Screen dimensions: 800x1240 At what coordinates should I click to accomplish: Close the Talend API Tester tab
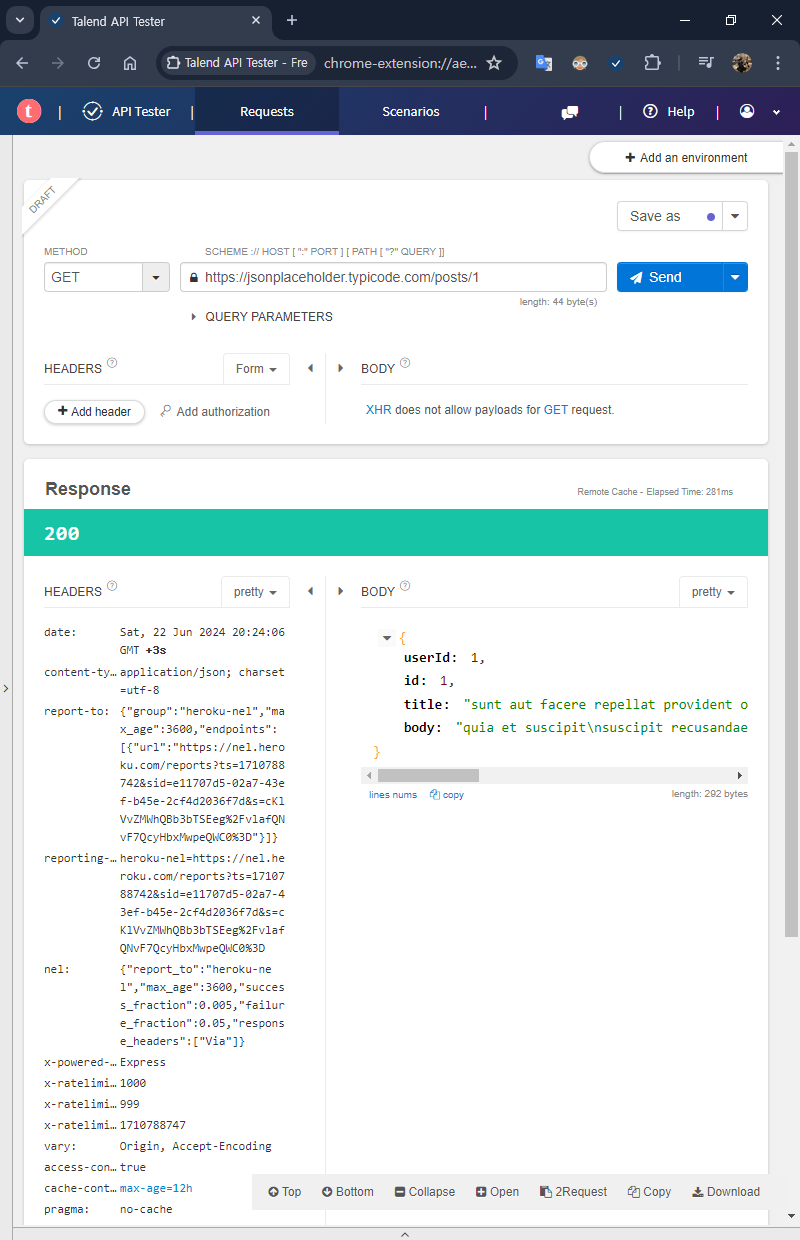point(256,20)
